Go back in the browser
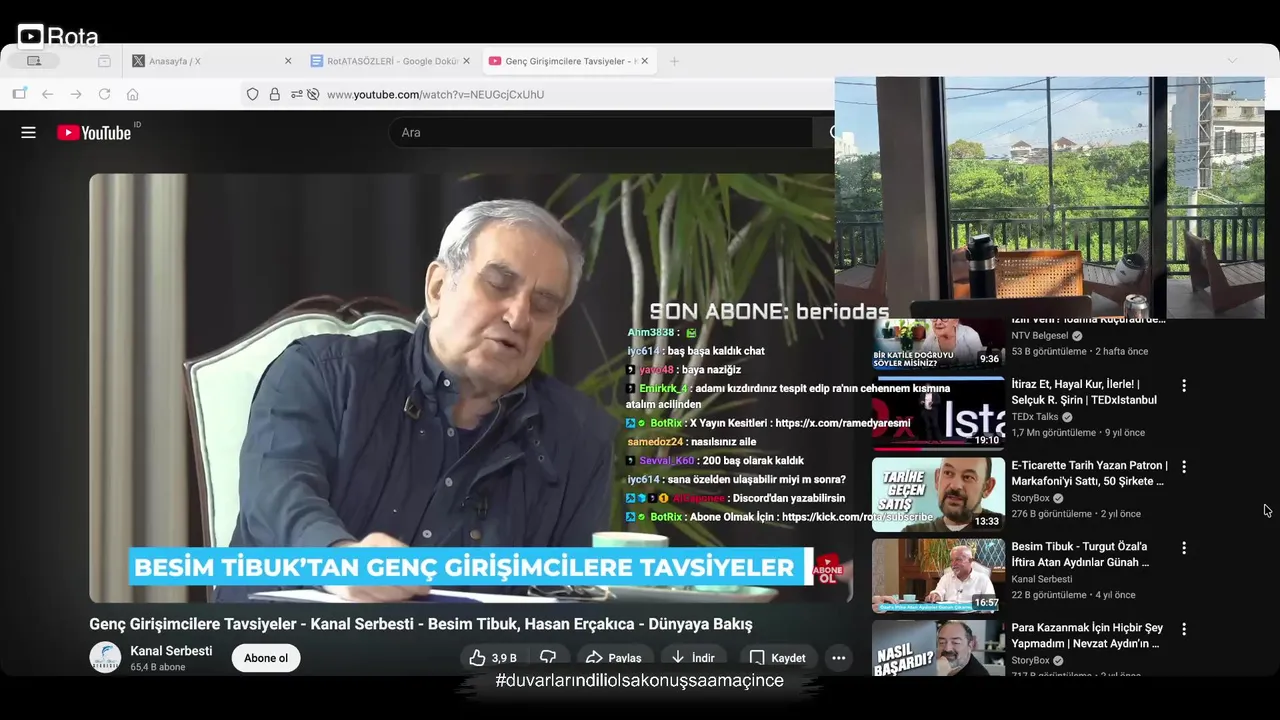 [x=47, y=94]
